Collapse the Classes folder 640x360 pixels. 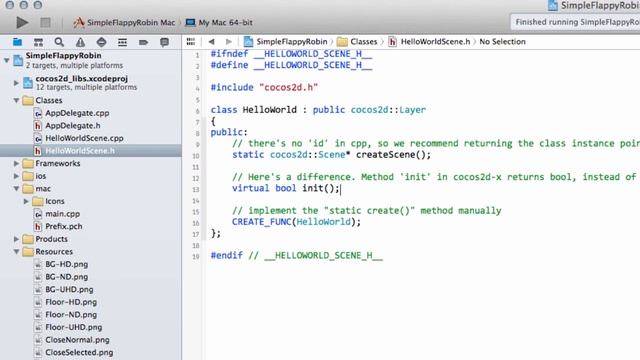click(16, 100)
